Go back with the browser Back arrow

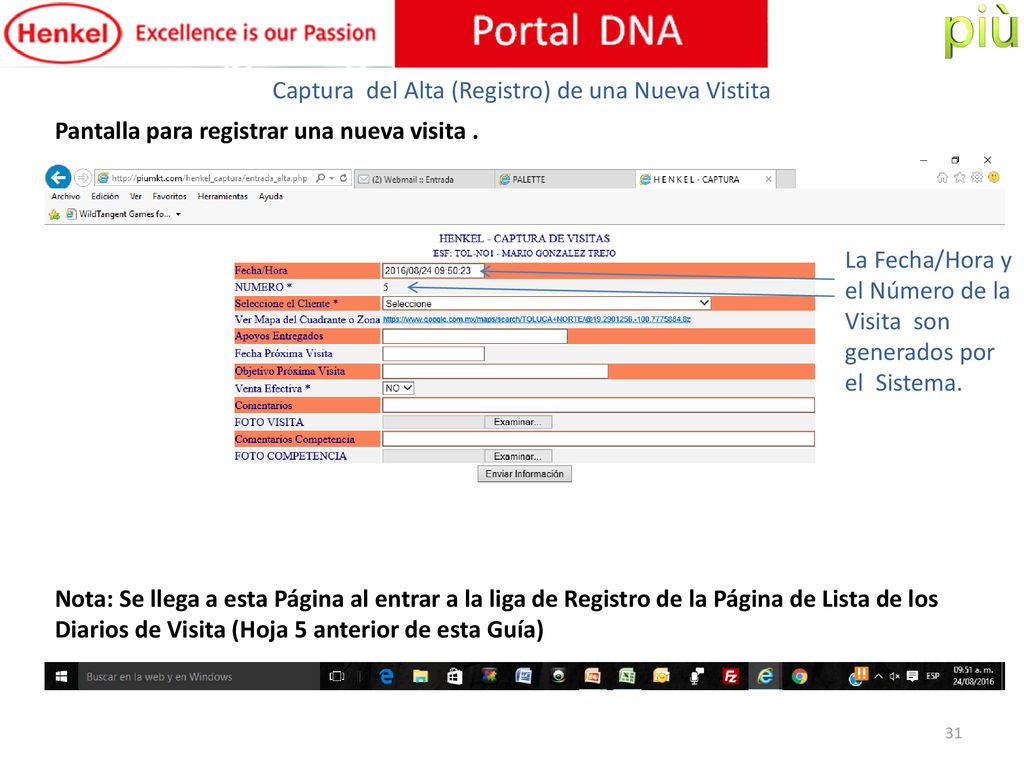[58, 177]
